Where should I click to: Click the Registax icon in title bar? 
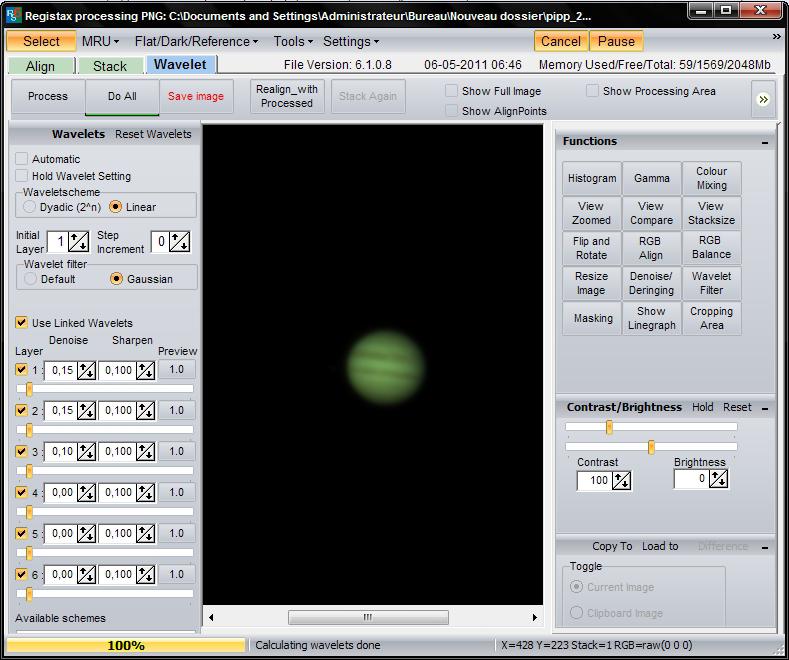coord(13,15)
